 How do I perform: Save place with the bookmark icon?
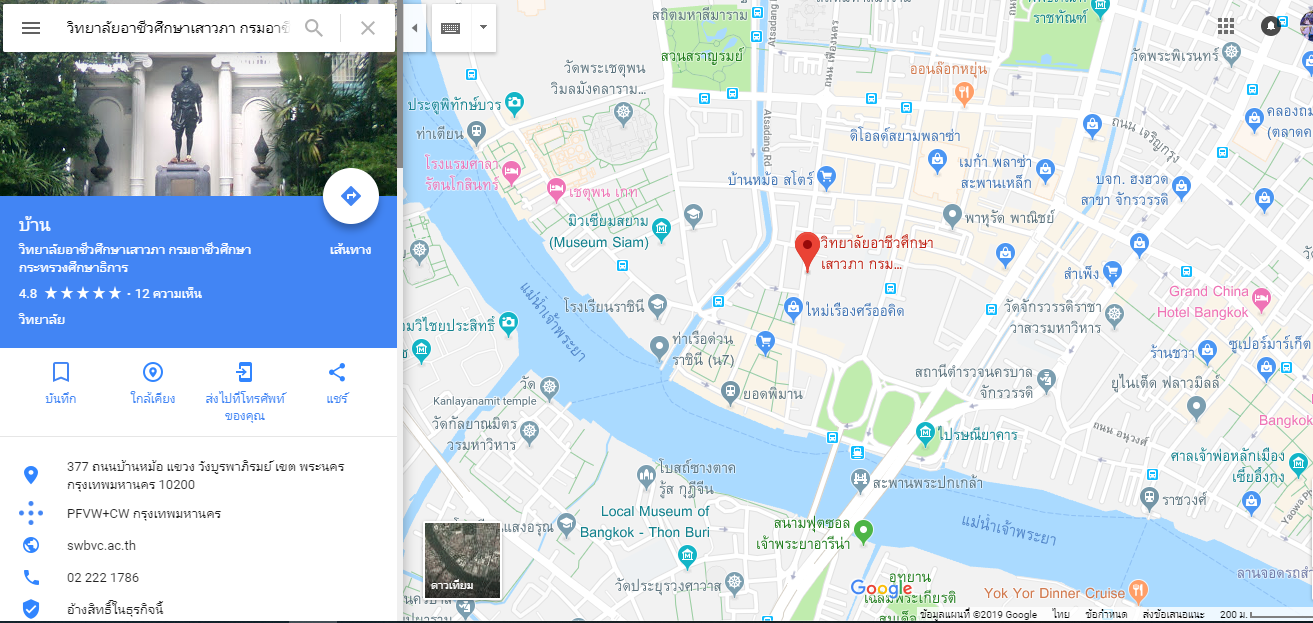61,373
